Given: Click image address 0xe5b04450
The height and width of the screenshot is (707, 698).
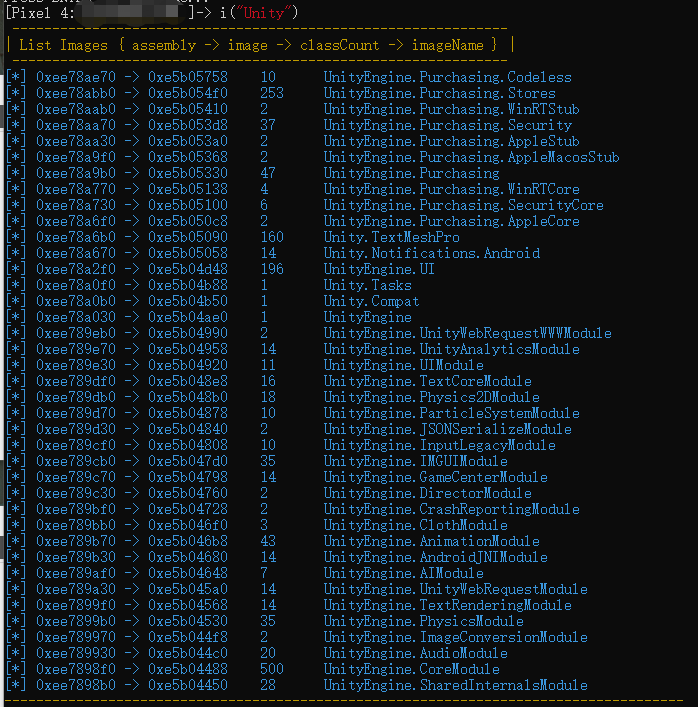Looking at the screenshot, I should coord(188,685).
